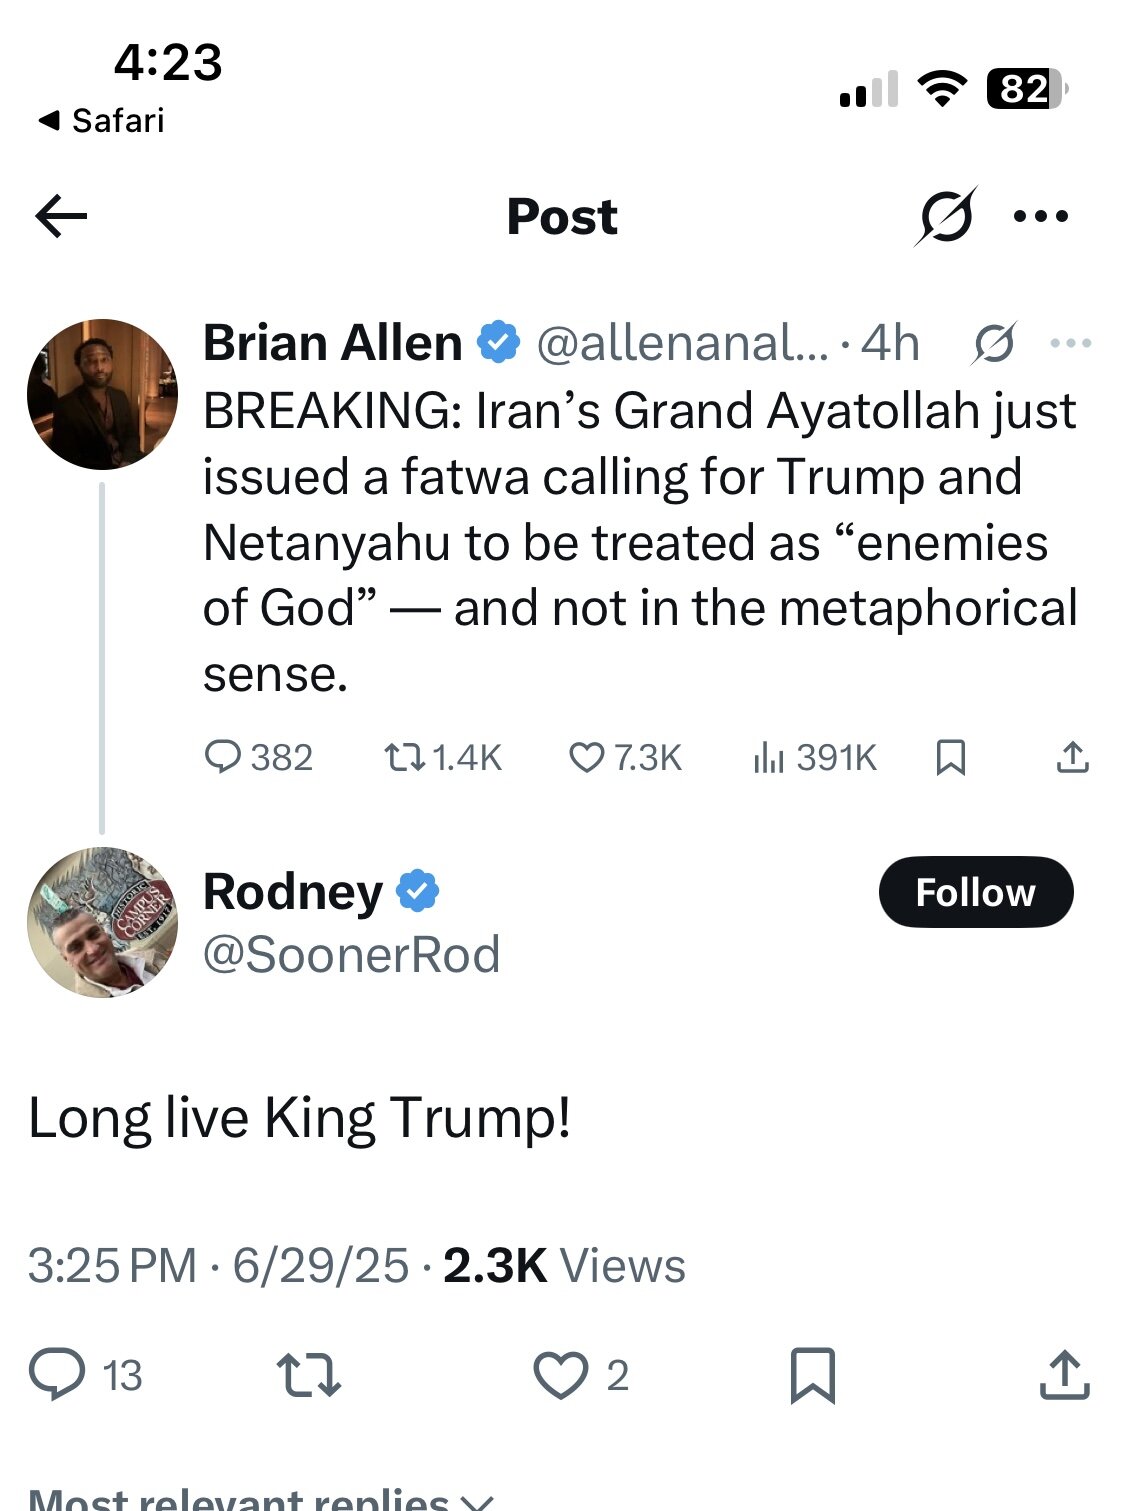Share Brian Allen's post
Viewport: 1125px width, 1511px height.
[1072, 757]
